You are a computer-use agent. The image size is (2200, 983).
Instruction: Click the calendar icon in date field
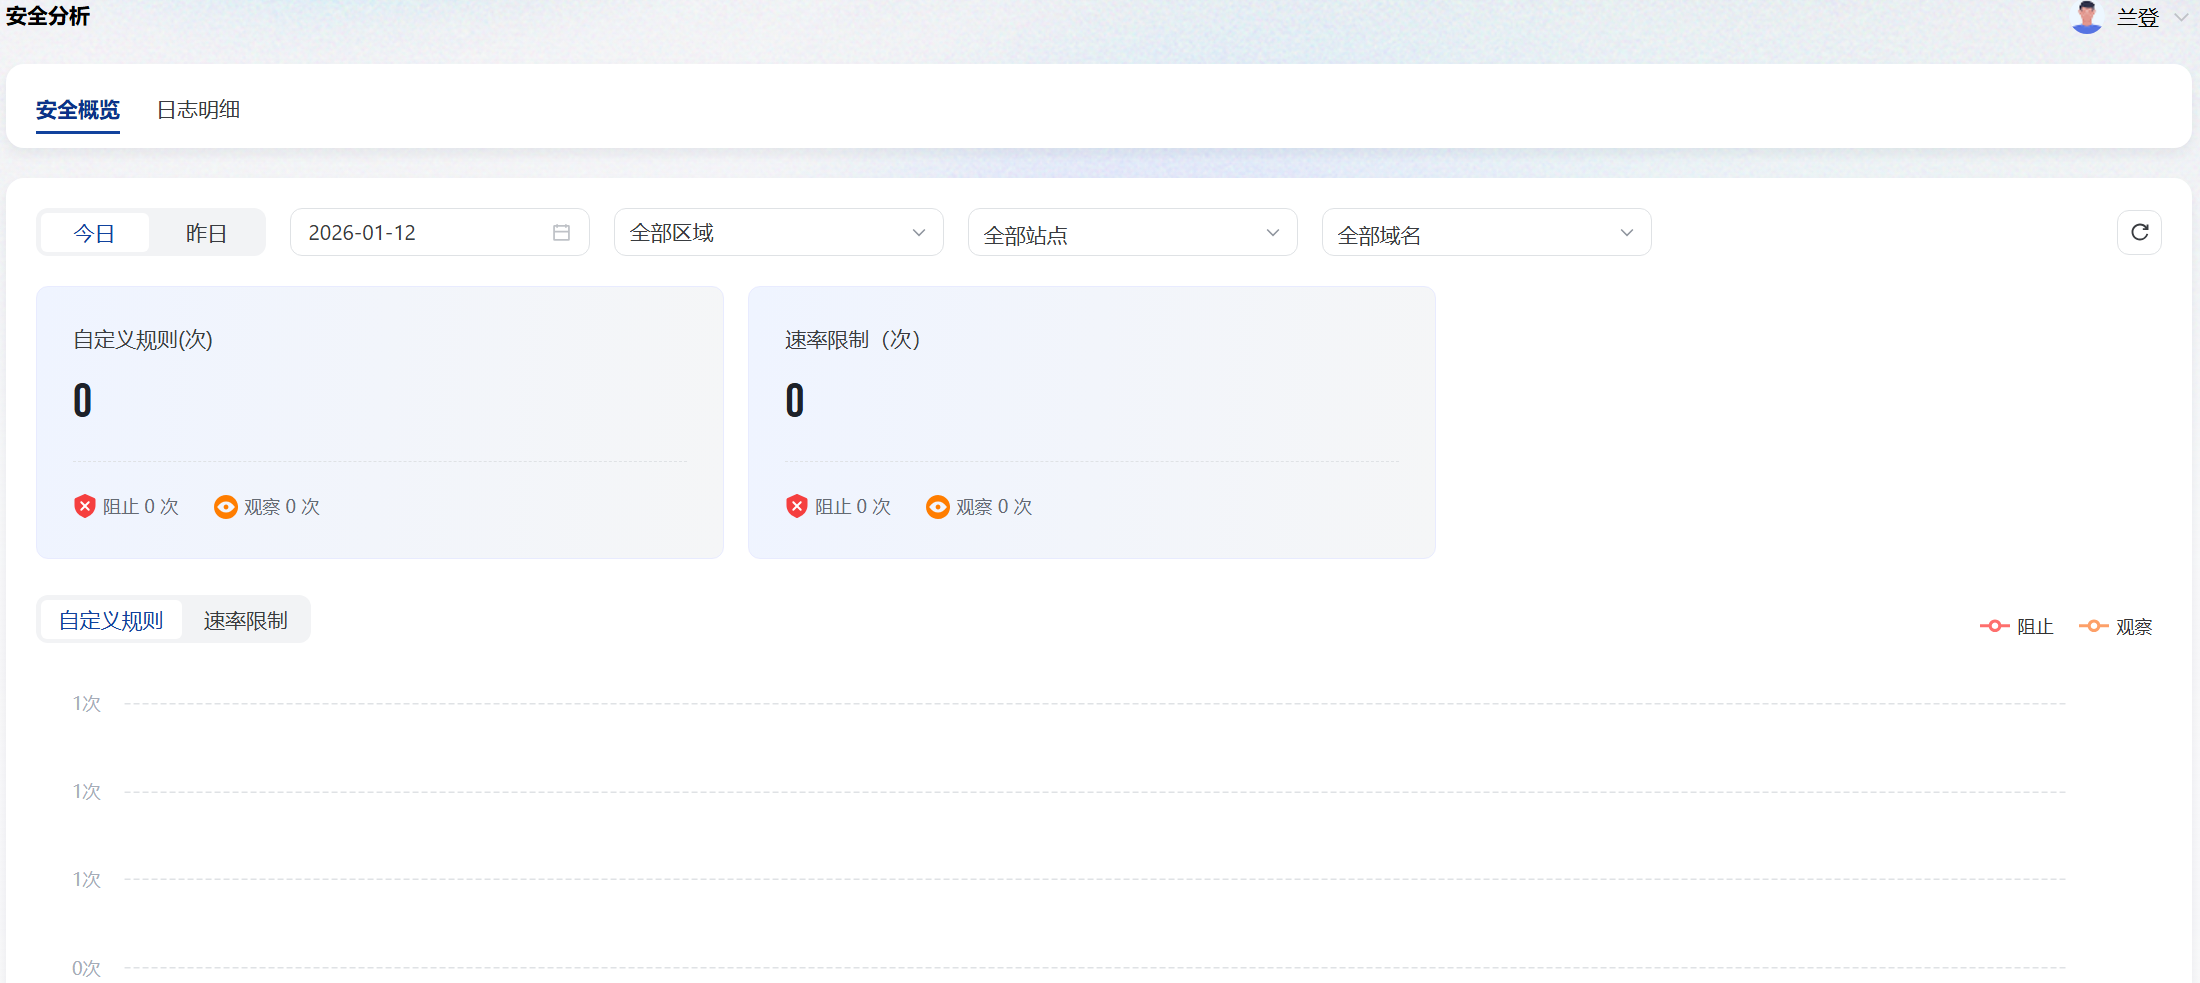(x=561, y=232)
